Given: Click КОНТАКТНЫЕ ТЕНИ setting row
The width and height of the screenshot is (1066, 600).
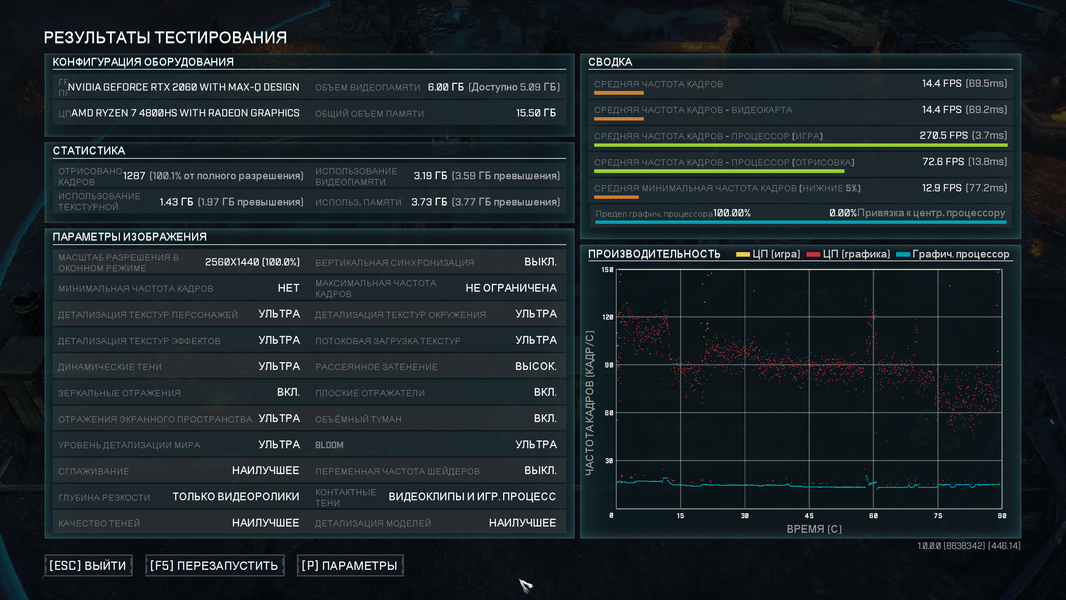Looking at the screenshot, I should pos(437,497).
